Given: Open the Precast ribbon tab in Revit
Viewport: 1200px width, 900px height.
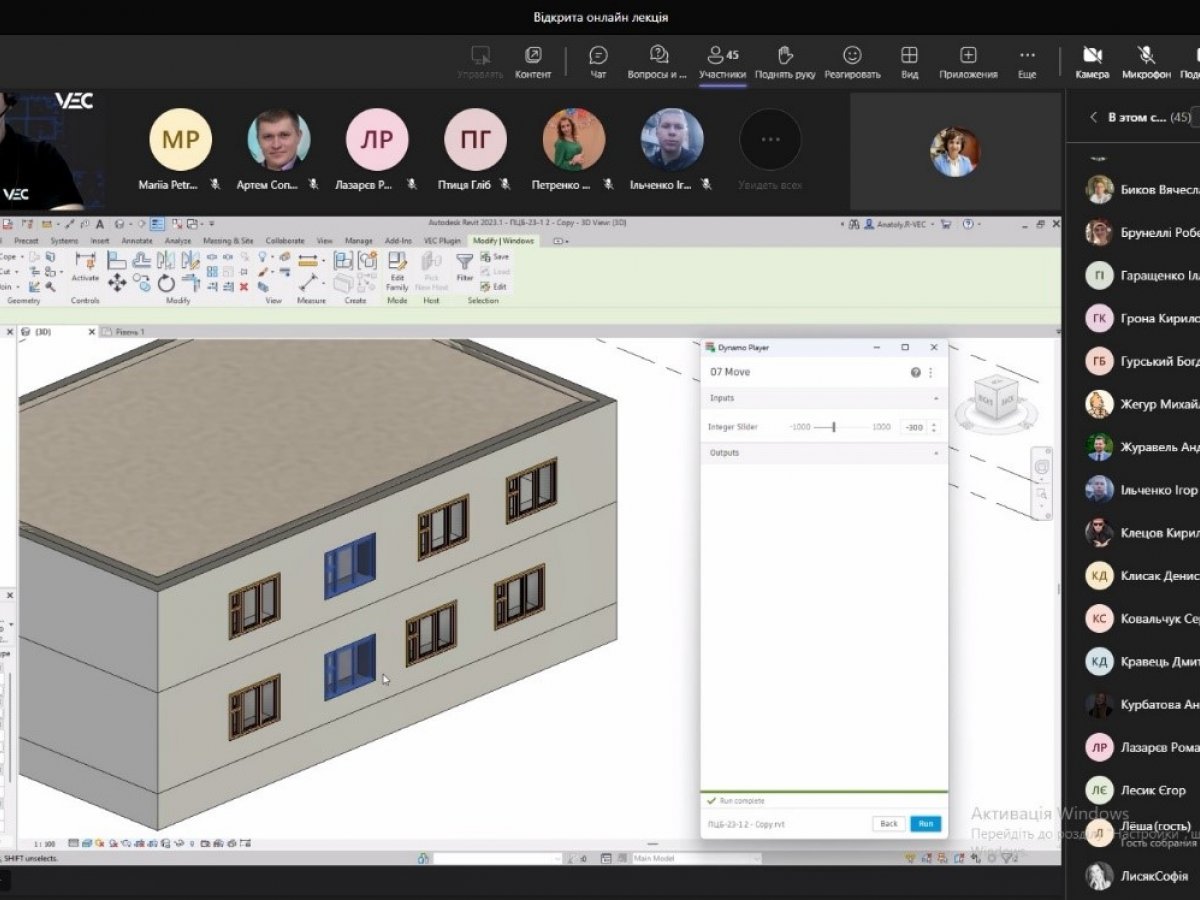Looking at the screenshot, I should [x=26, y=241].
